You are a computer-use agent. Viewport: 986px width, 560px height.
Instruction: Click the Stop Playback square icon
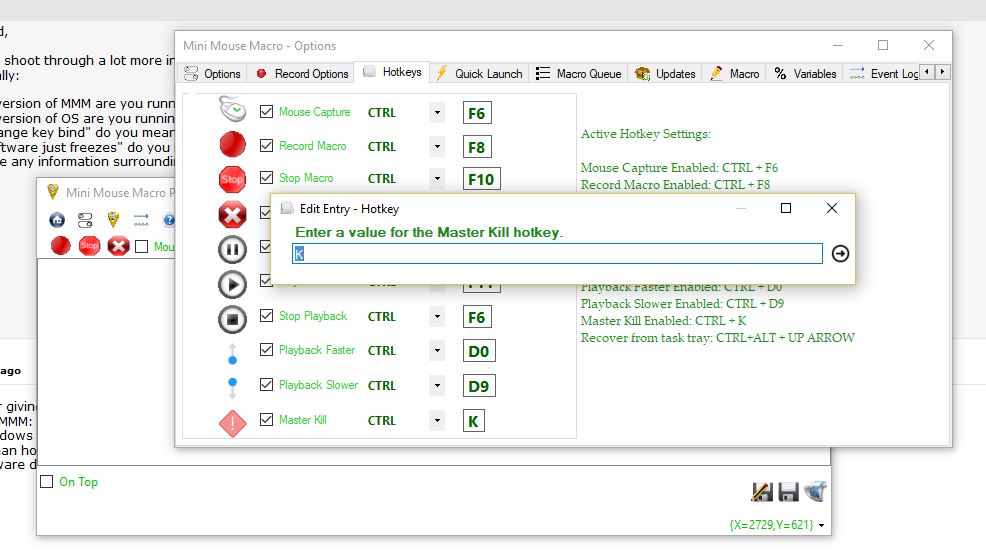click(232, 319)
